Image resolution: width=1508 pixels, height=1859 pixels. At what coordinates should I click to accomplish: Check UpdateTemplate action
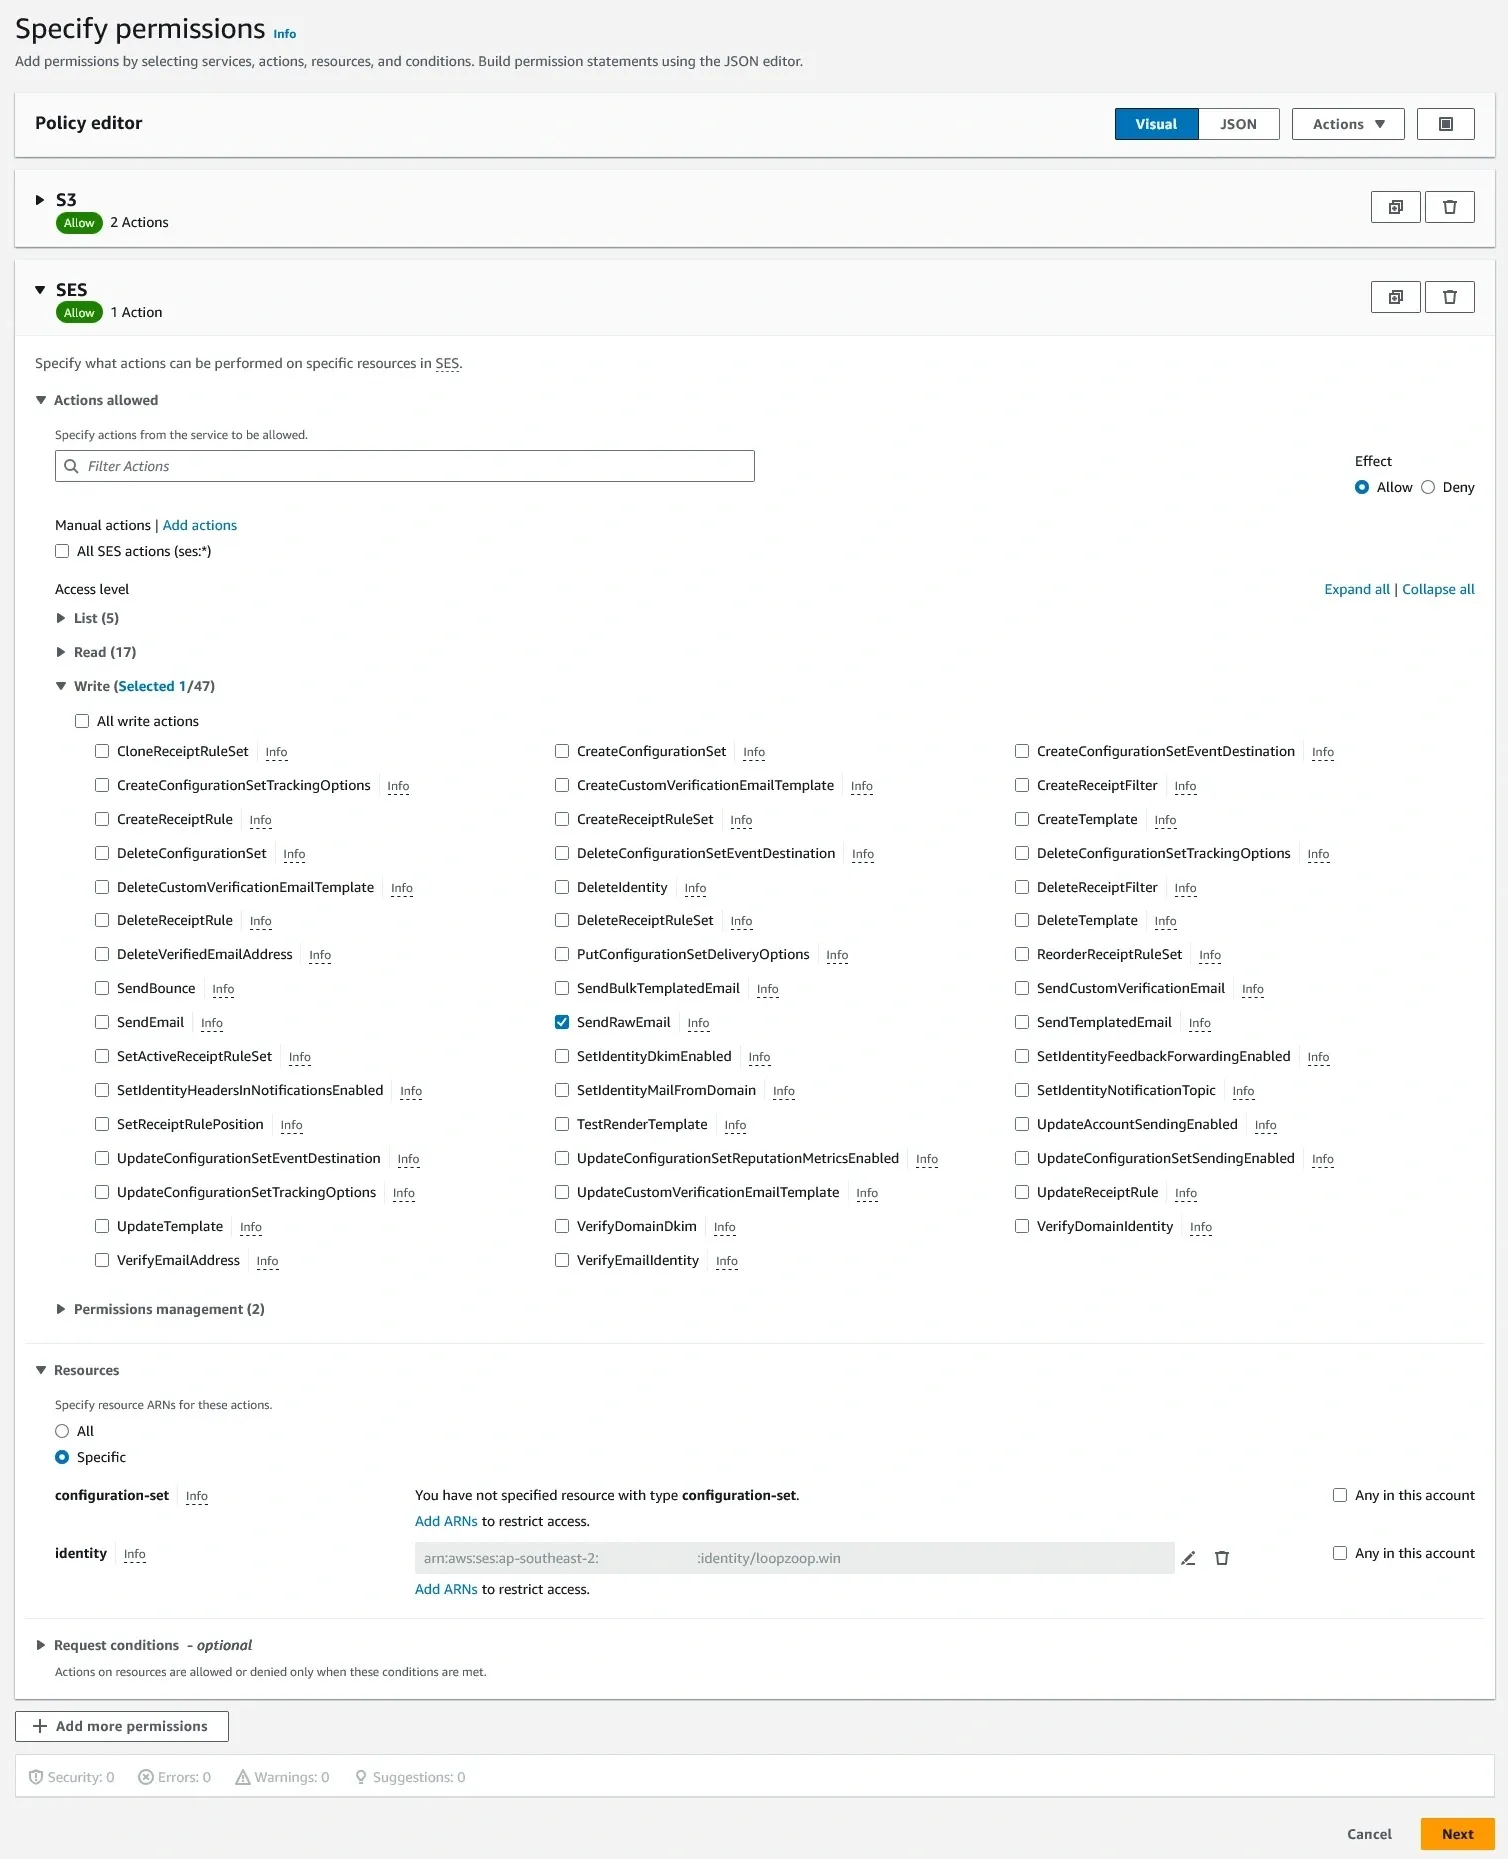(102, 1226)
